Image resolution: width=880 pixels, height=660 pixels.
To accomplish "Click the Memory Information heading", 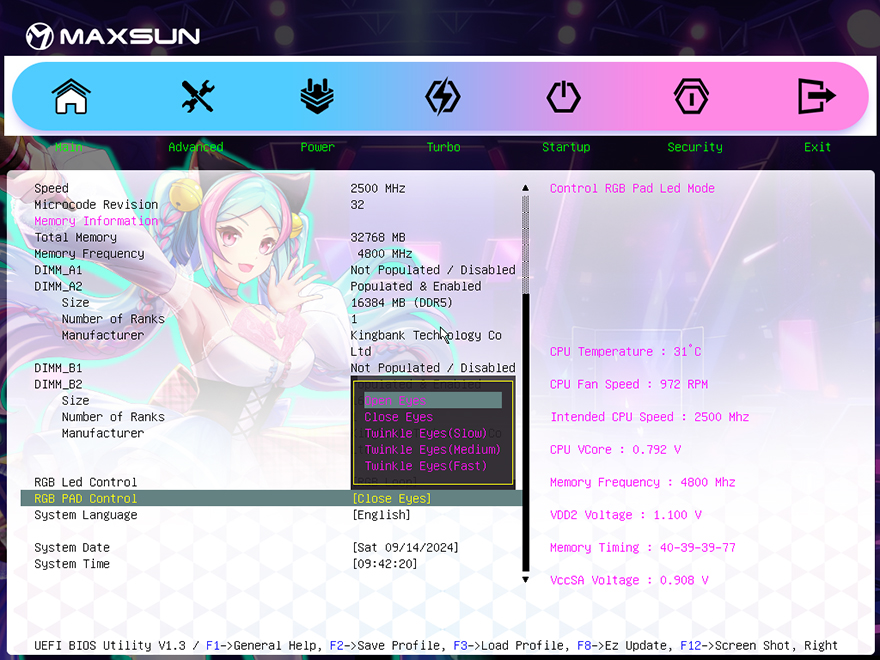I will pyautogui.click(x=96, y=221).
